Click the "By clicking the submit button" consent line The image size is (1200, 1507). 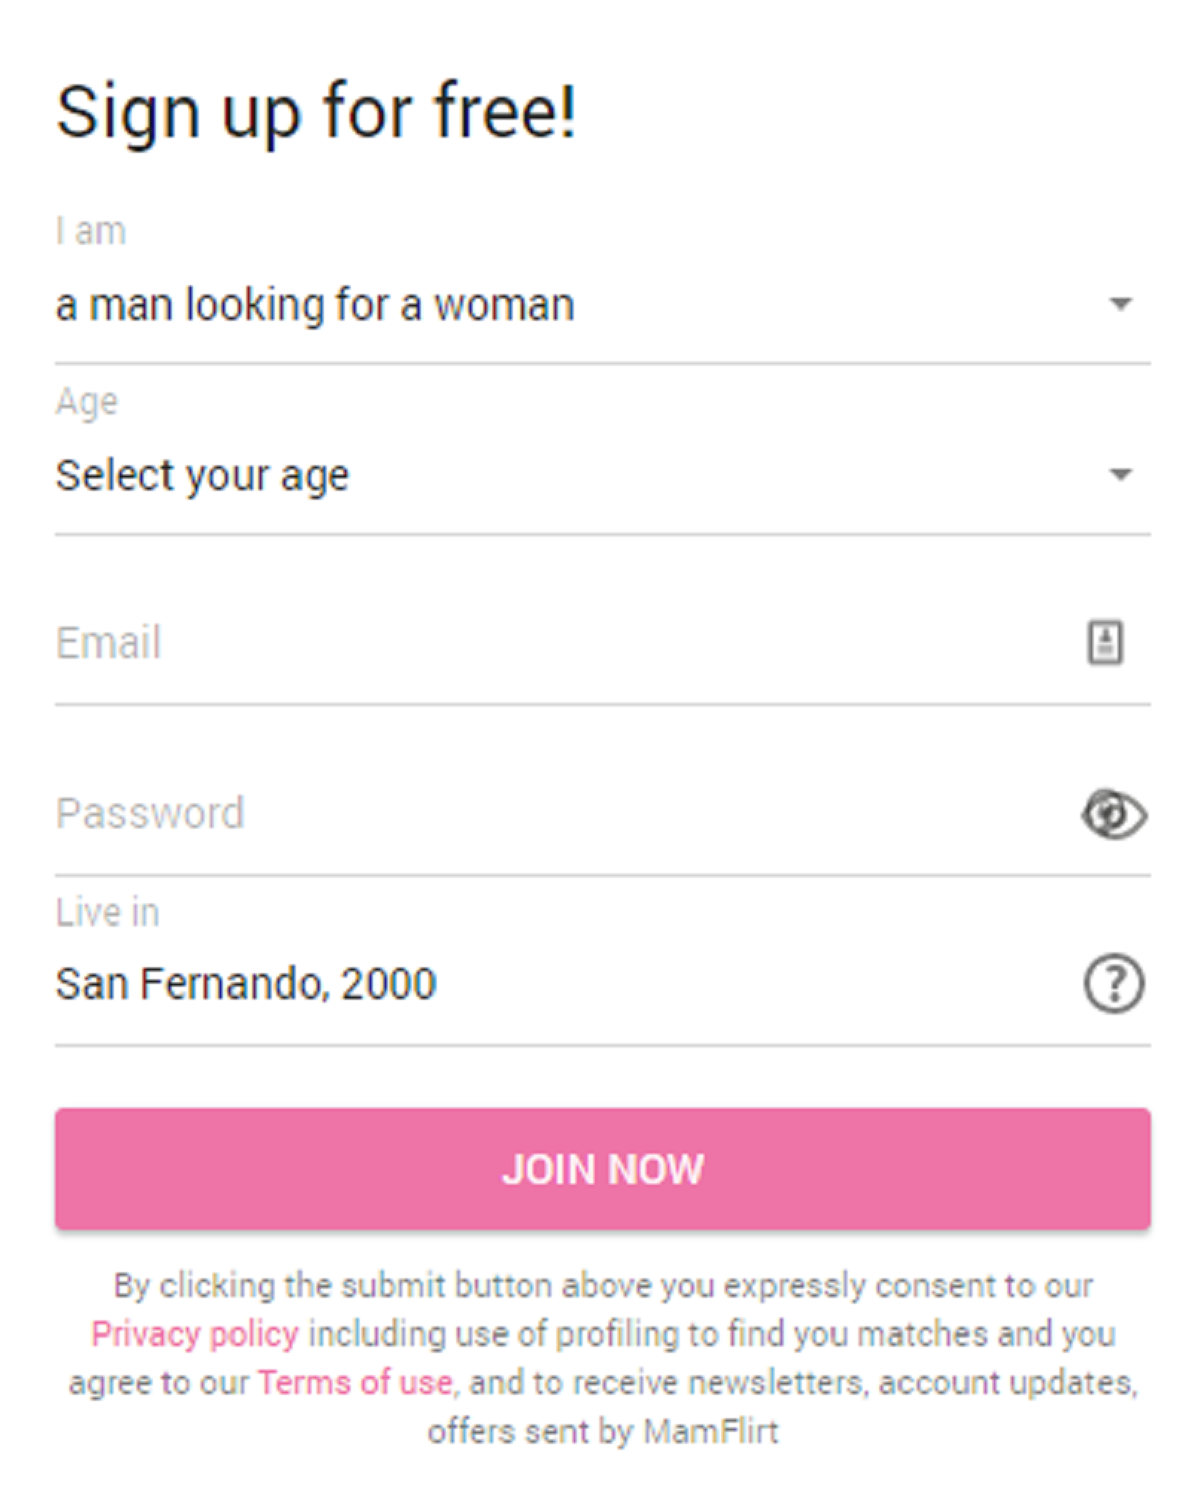coord(603,1285)
